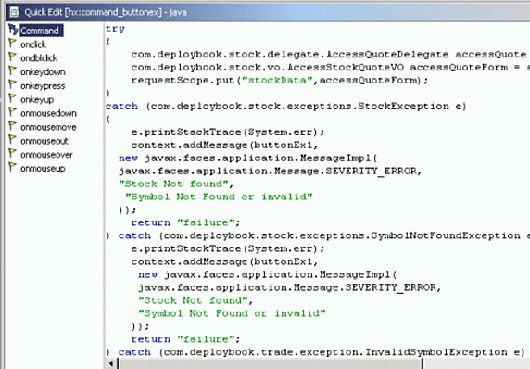The height and width of the screenshot is (369, 530).
Task: Click the flag icon beside onkeydown
Action: click(x=13, y=71)
